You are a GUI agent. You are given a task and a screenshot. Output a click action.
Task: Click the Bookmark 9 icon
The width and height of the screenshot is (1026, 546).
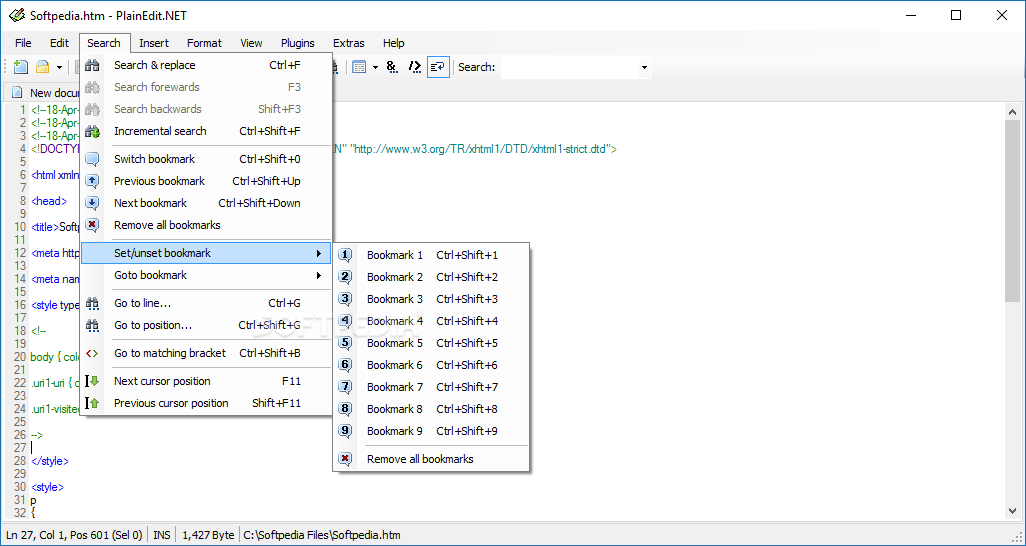pos(345,431)
